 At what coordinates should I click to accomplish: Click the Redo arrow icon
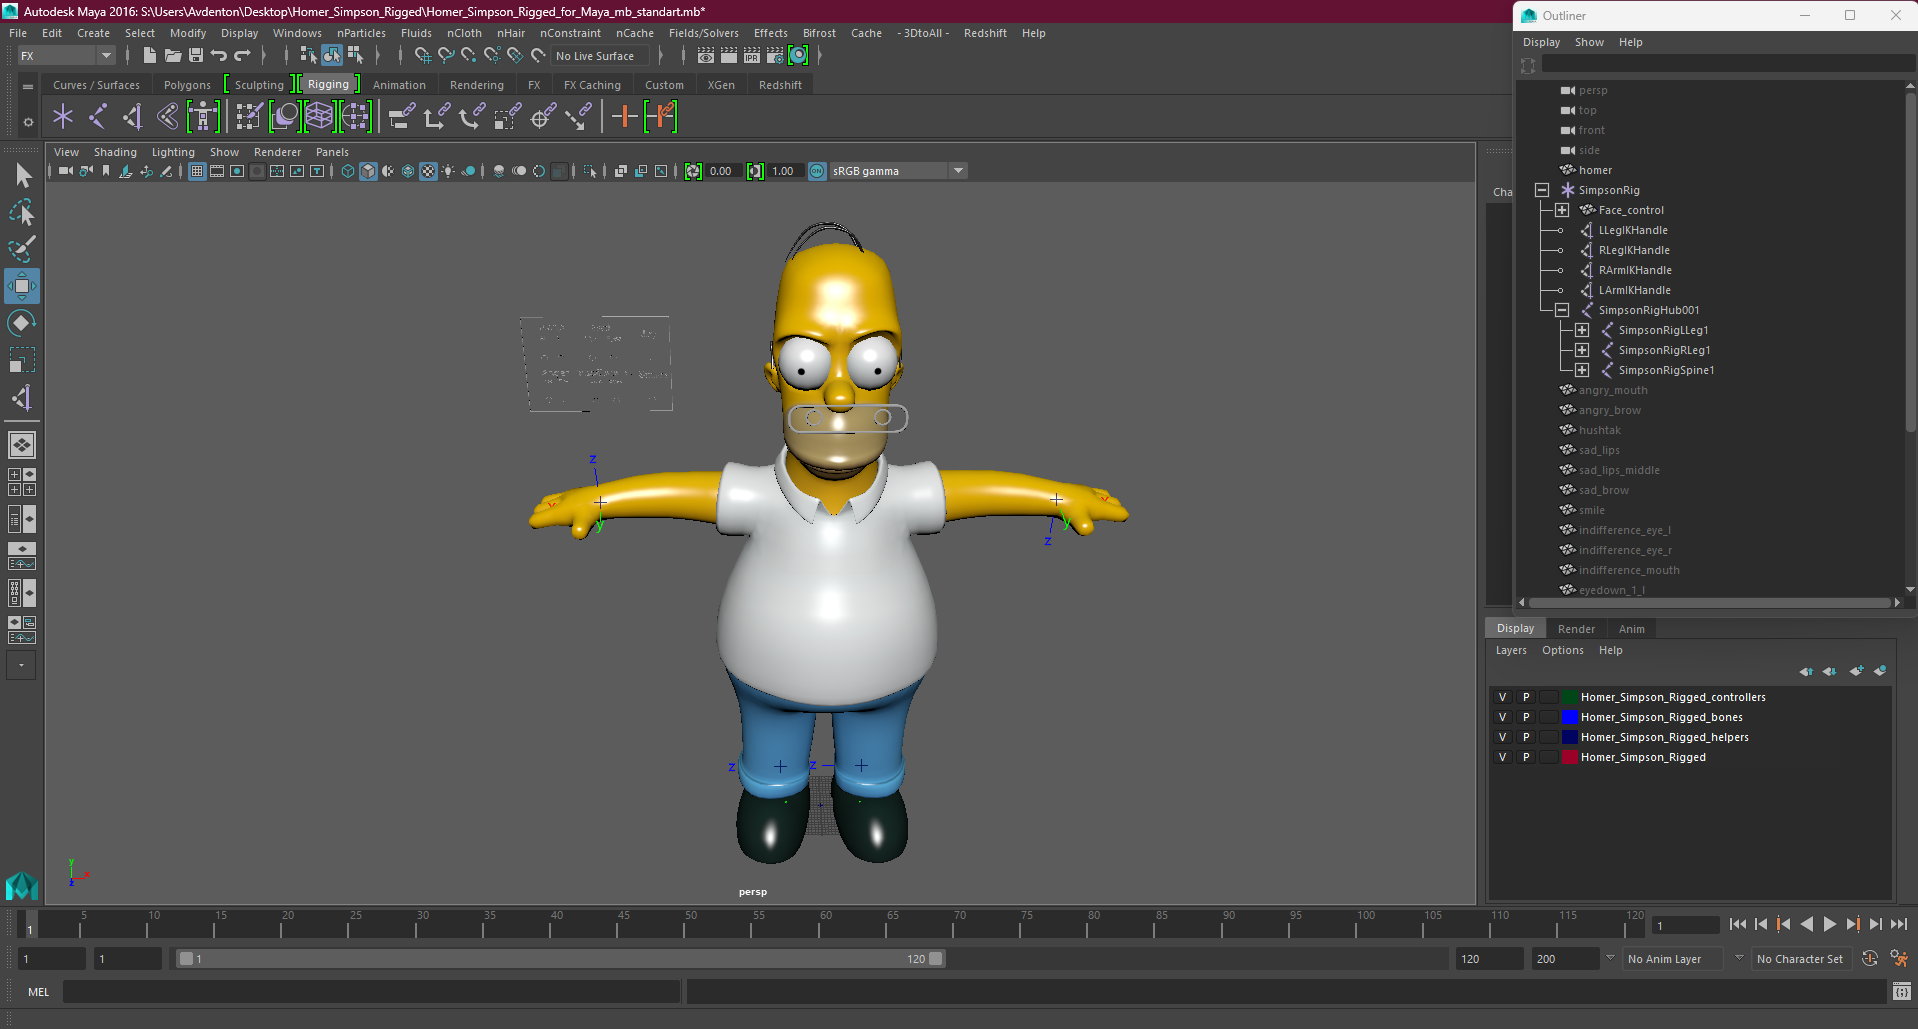242,56
